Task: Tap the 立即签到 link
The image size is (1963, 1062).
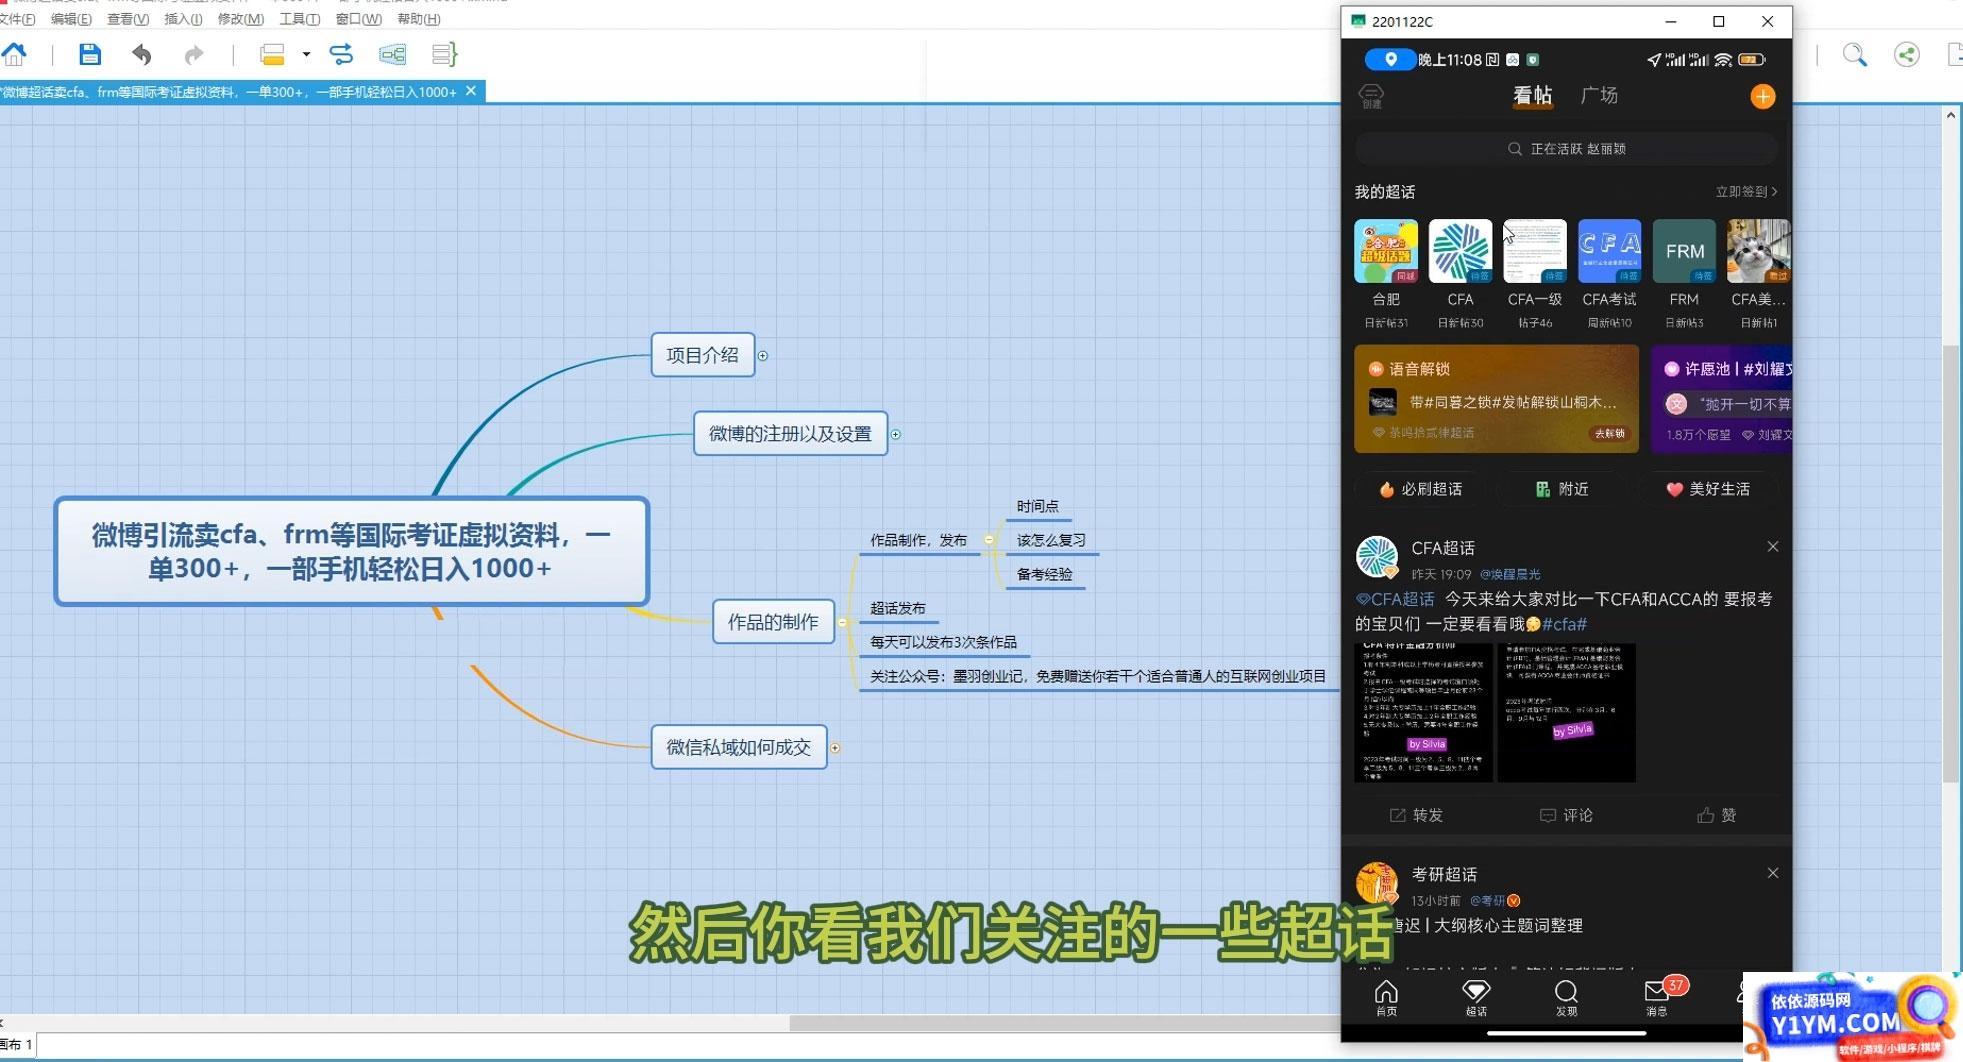Action: coord(1746,191)
